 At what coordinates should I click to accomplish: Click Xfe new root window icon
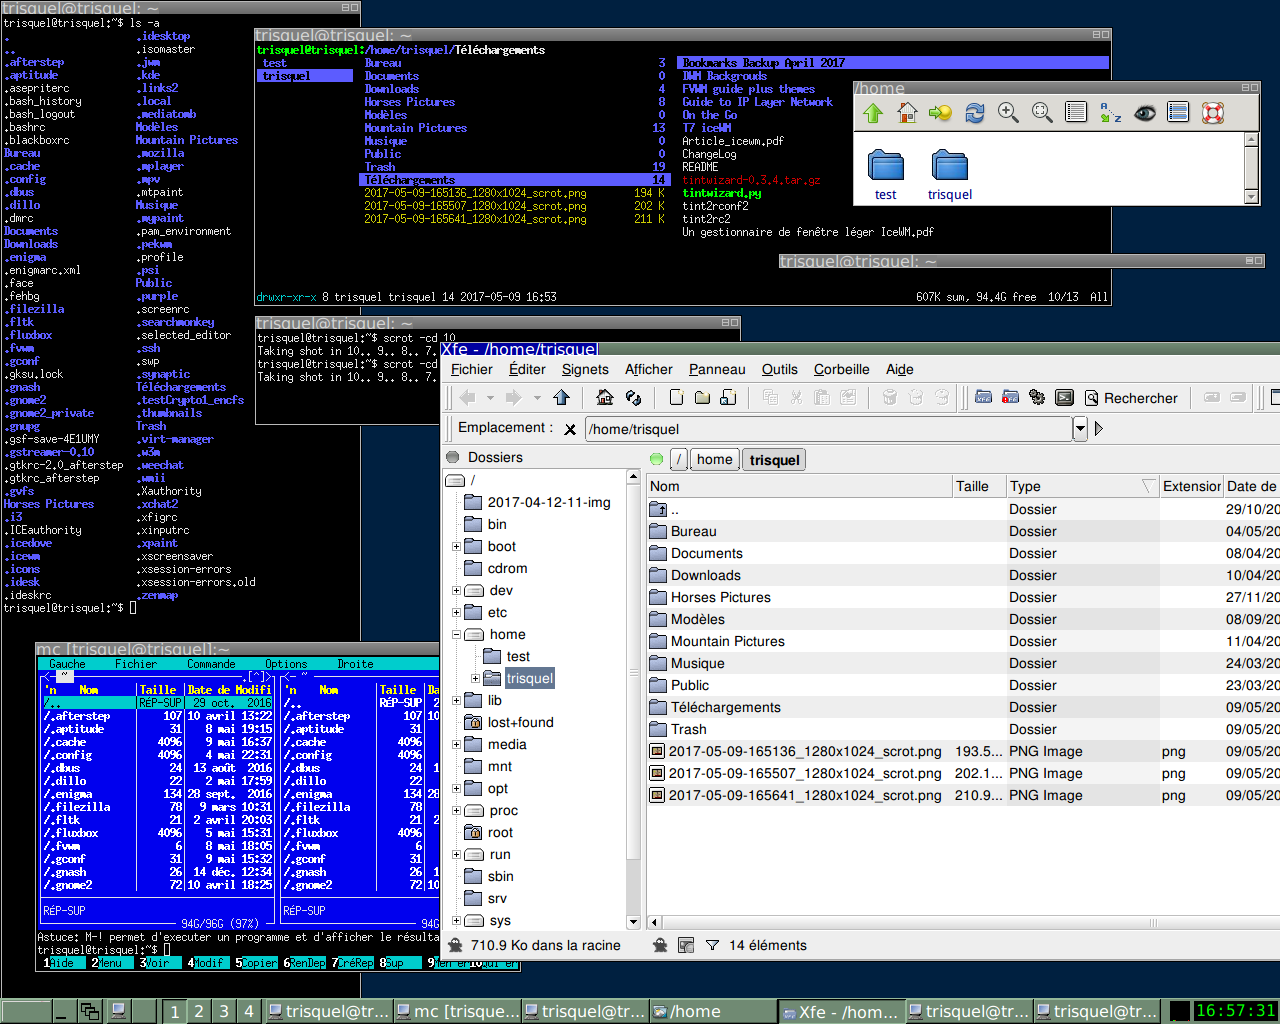[1011, 398]
